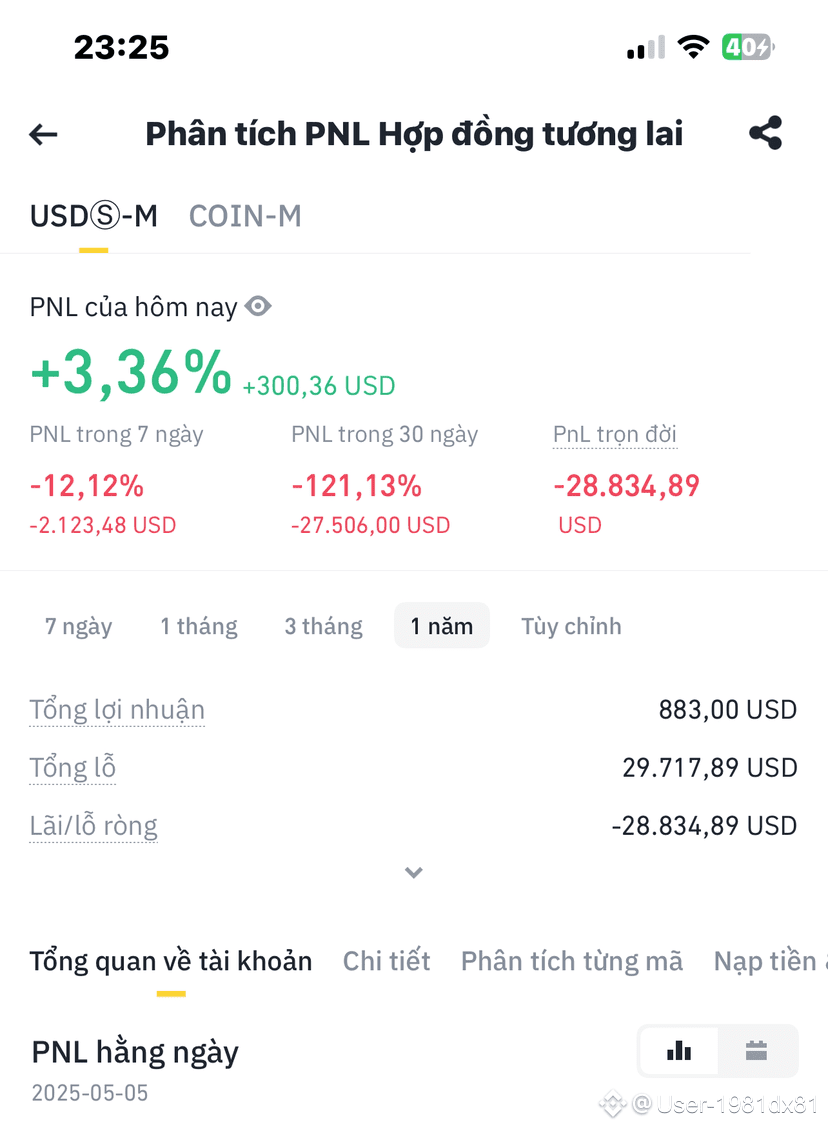The image size is (828, 1129).
Task: Expand details with the down chevron
Action: [x=413, y=873]
